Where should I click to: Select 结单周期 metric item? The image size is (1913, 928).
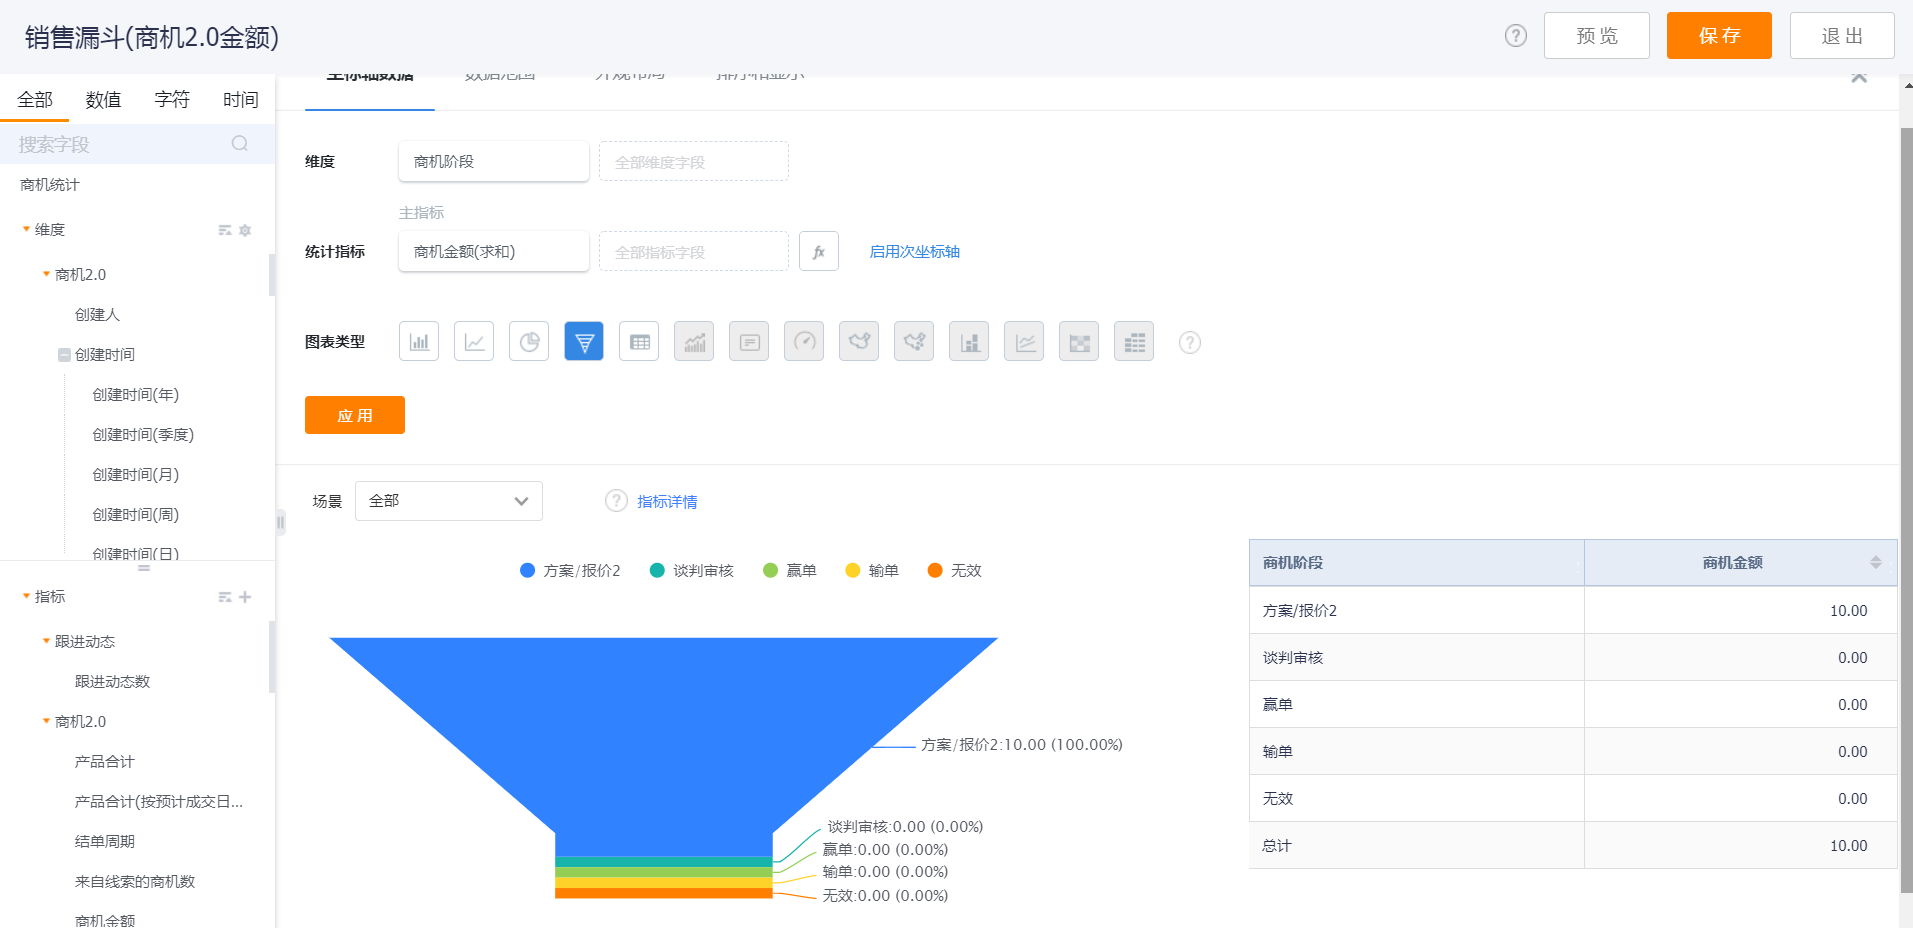point(104,842)
